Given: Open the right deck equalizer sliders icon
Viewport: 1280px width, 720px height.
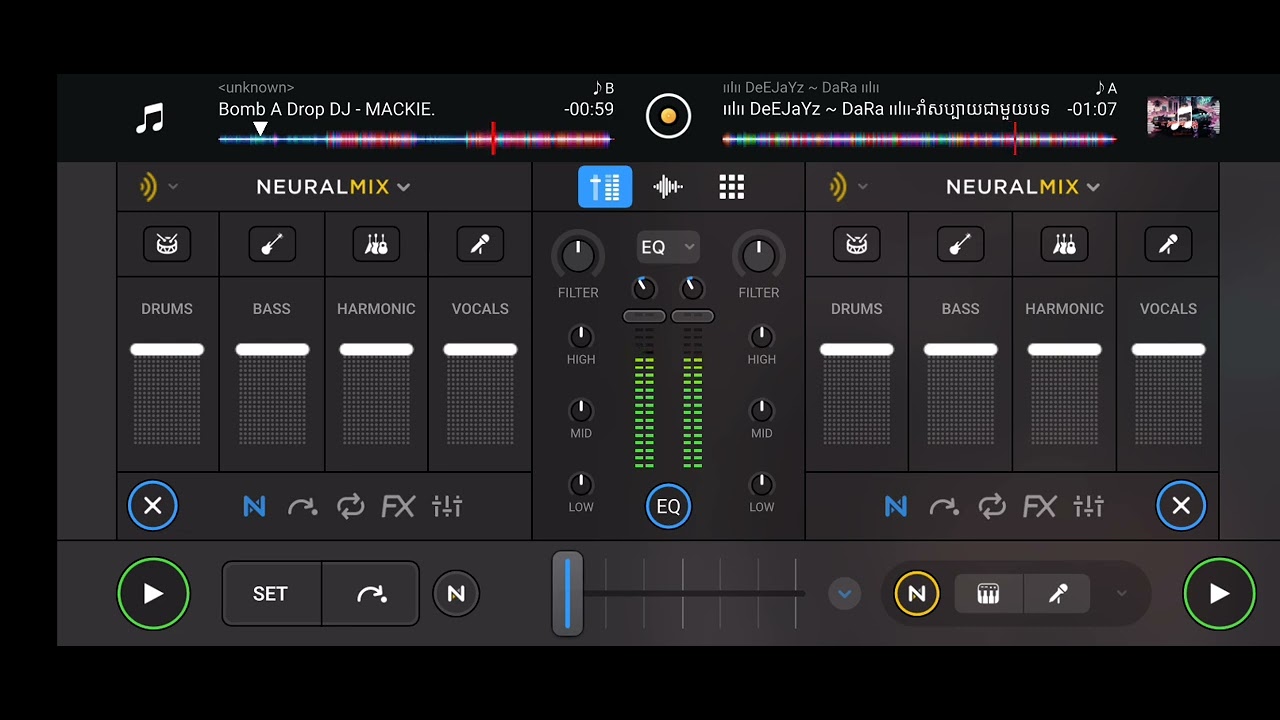Looking at the screenshot, I should (x=1089, y=507).
